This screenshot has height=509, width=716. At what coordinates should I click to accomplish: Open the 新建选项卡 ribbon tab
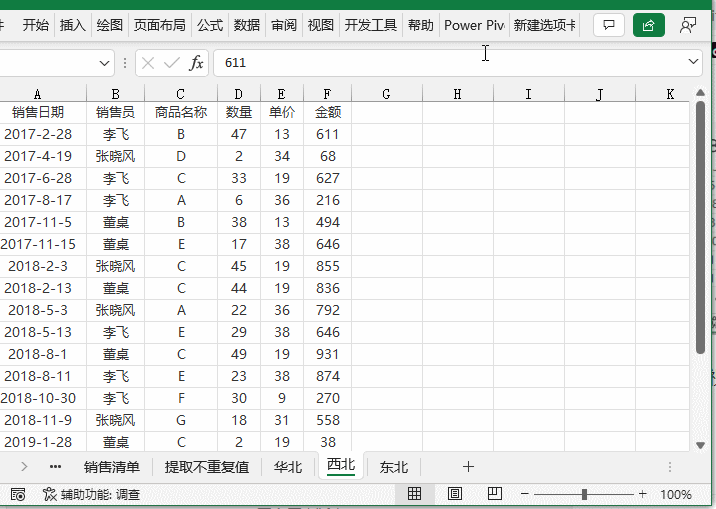point(544,25)
